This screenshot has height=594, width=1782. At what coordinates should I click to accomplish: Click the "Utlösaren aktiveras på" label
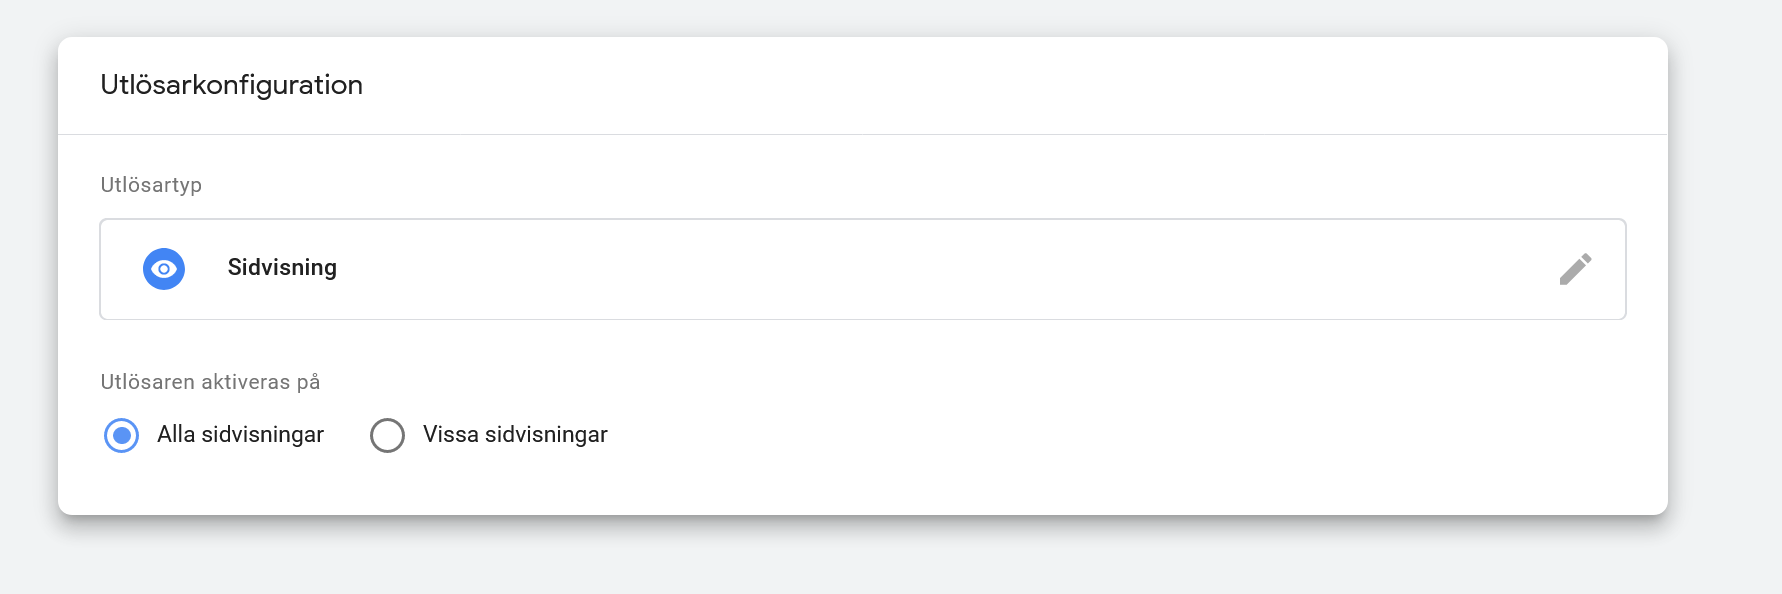tap(210, 382)
